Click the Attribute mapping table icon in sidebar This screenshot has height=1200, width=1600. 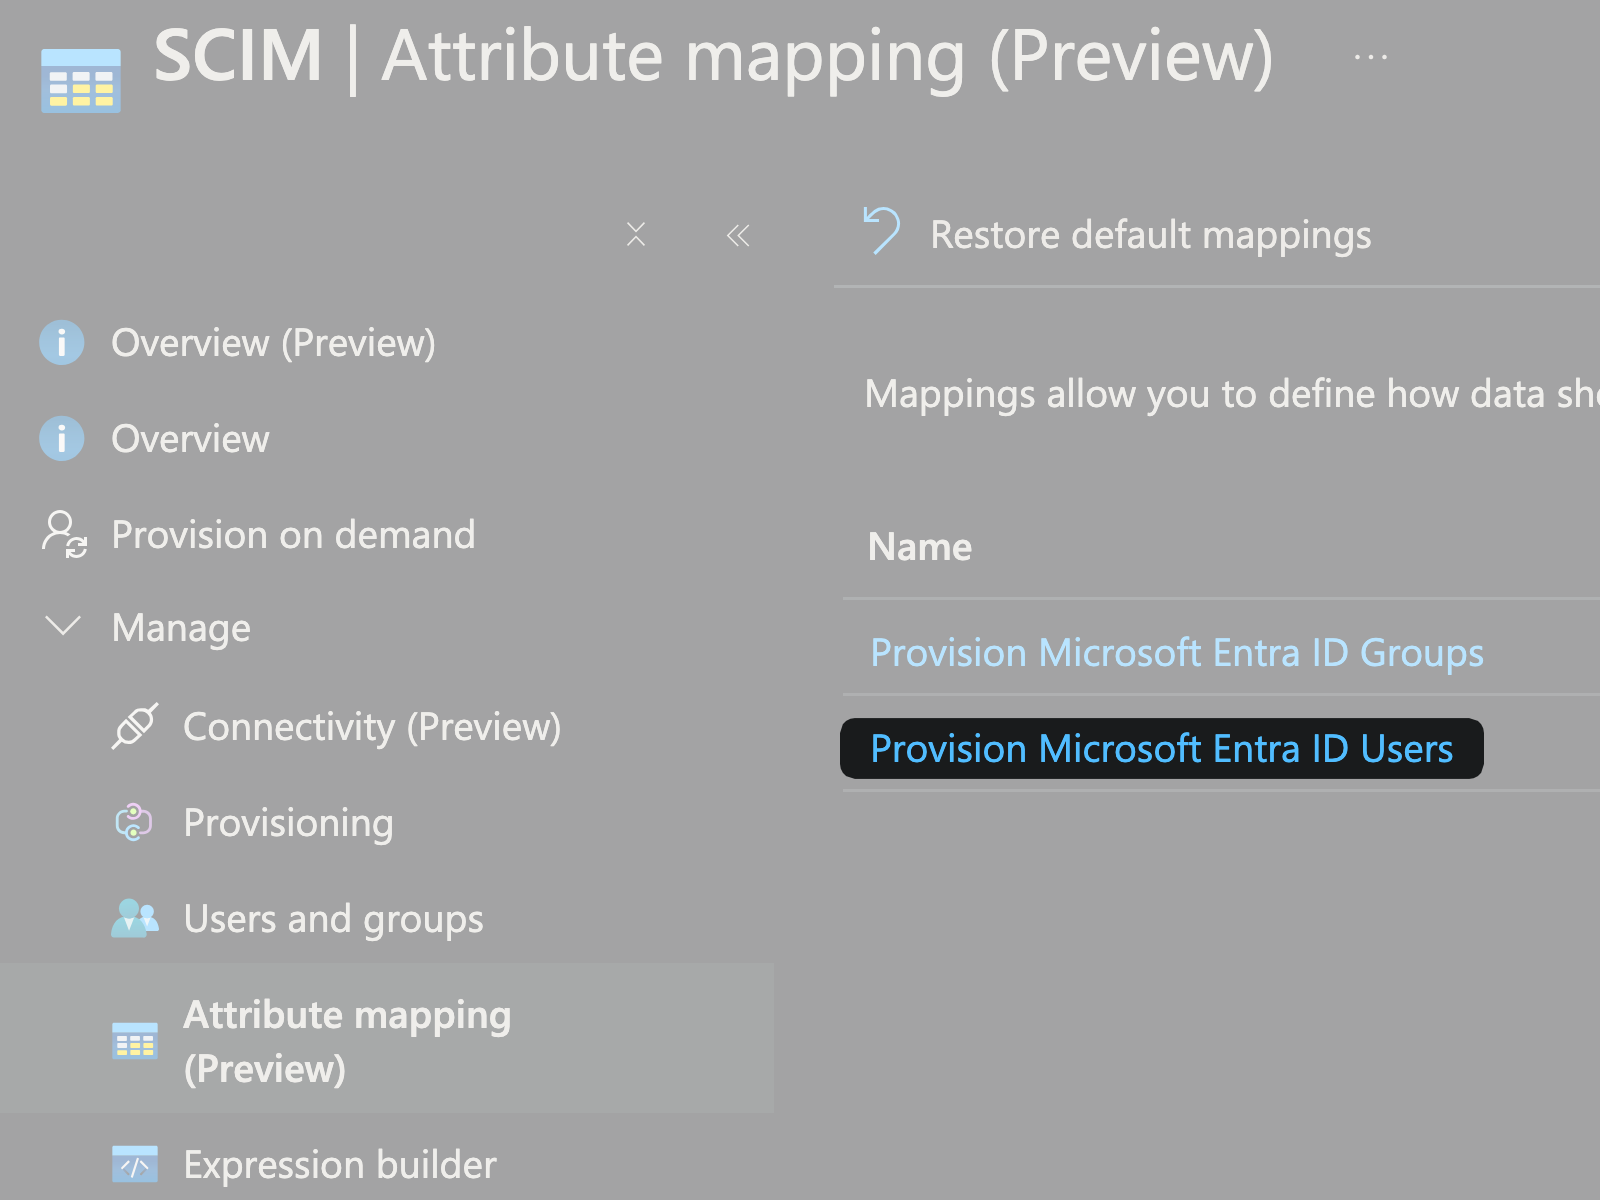click(x=135, y=1041)
